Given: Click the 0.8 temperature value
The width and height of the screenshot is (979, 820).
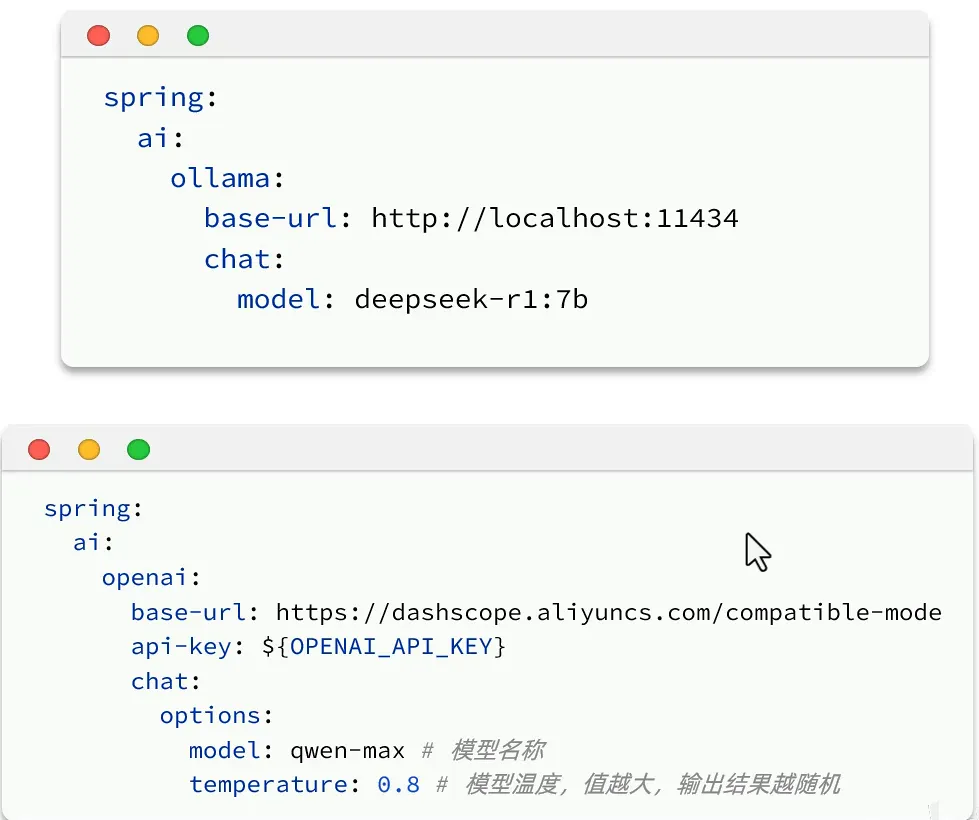Looking at the screenshot, I should [398, 785].
